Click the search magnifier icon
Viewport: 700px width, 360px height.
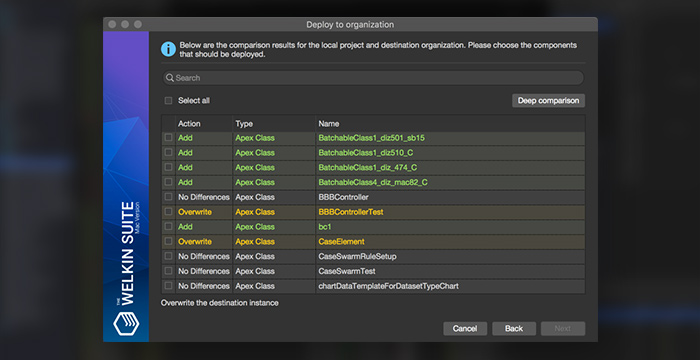170,78
